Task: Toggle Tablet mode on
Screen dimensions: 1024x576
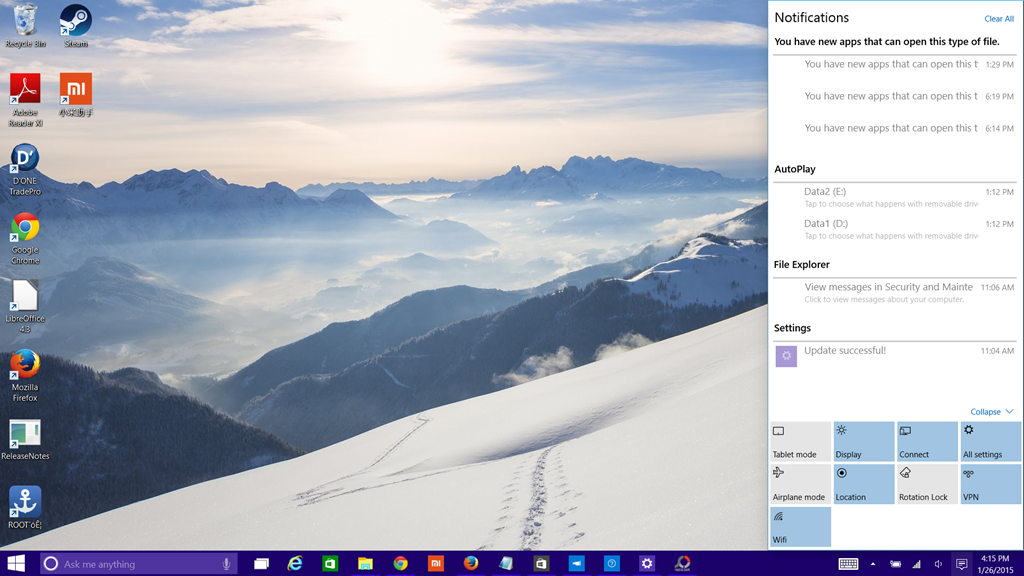Action: pyautogui.click(x=799, y=441)
